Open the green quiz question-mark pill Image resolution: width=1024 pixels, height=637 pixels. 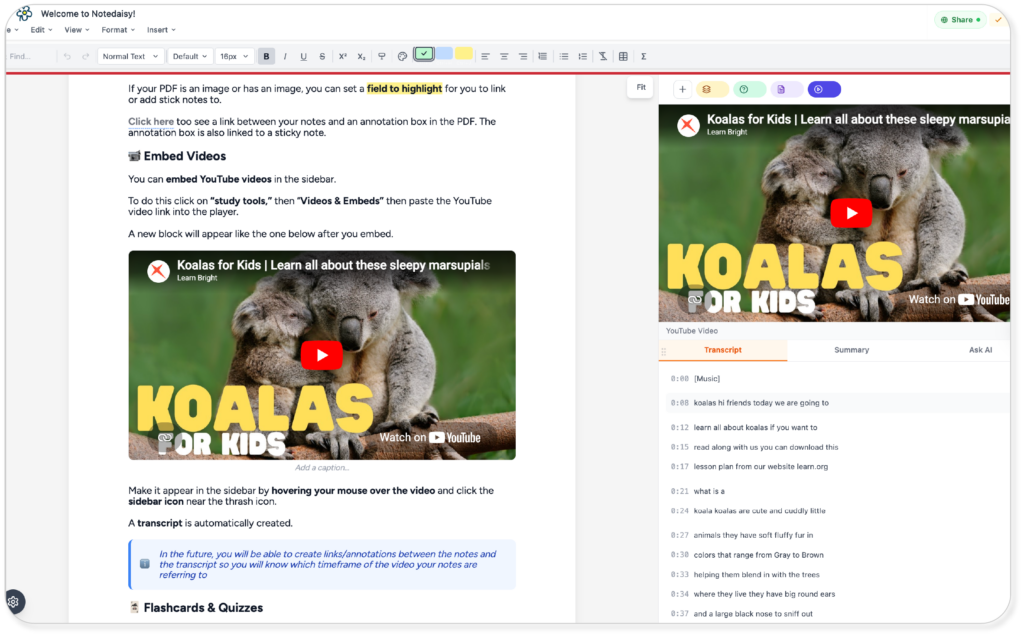pyautogui.click(x=749, y=90)
